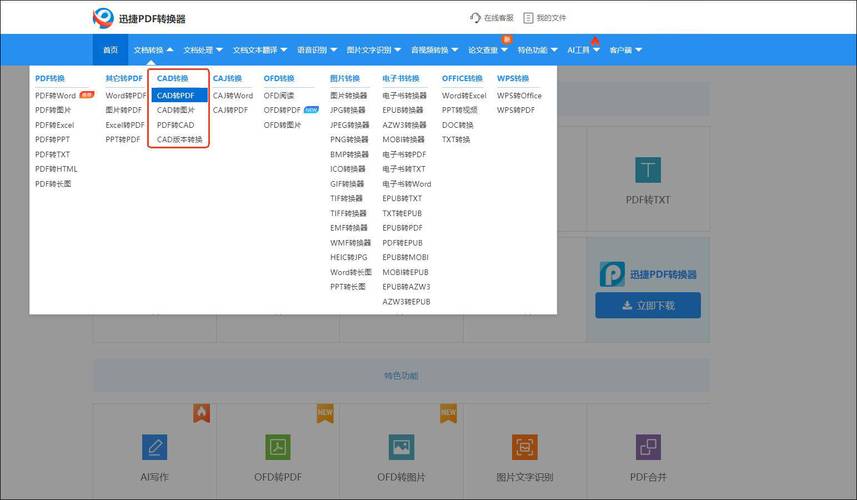Viewport: 857px width, 500px height.
Task: Select PDF转Excel menu entry
Action: (55, 125)
